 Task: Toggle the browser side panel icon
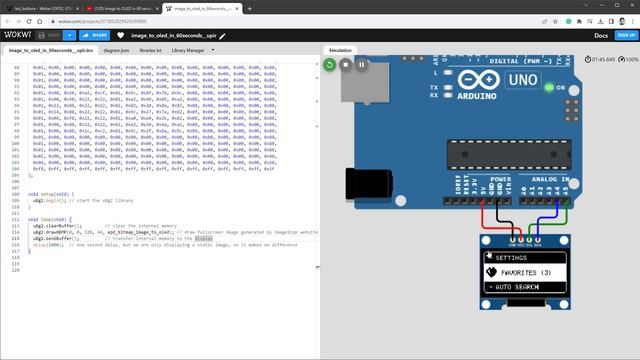tap(611, 21)
